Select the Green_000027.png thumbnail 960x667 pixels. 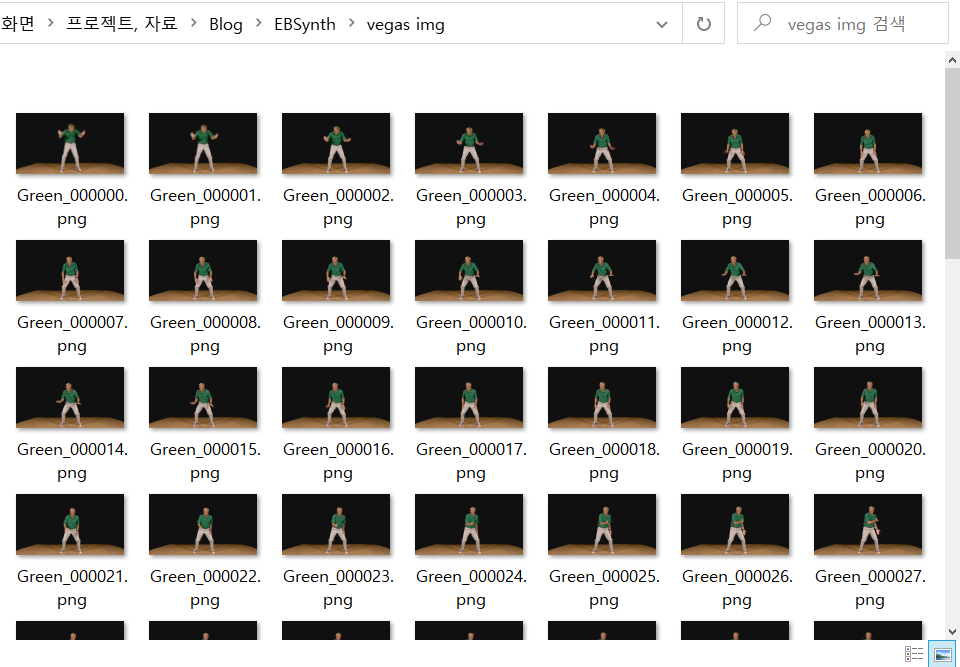click(868, 524)
